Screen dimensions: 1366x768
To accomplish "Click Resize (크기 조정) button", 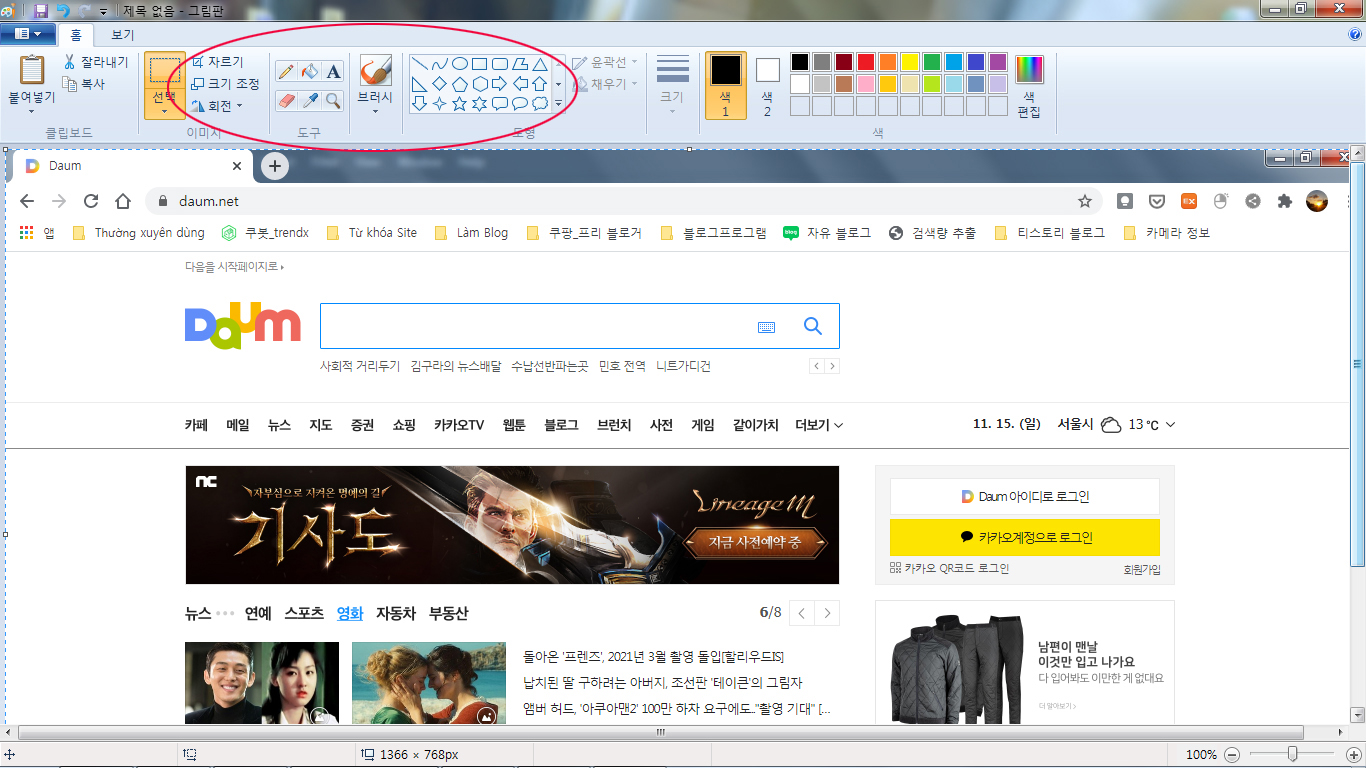I will tap(225, 84).
